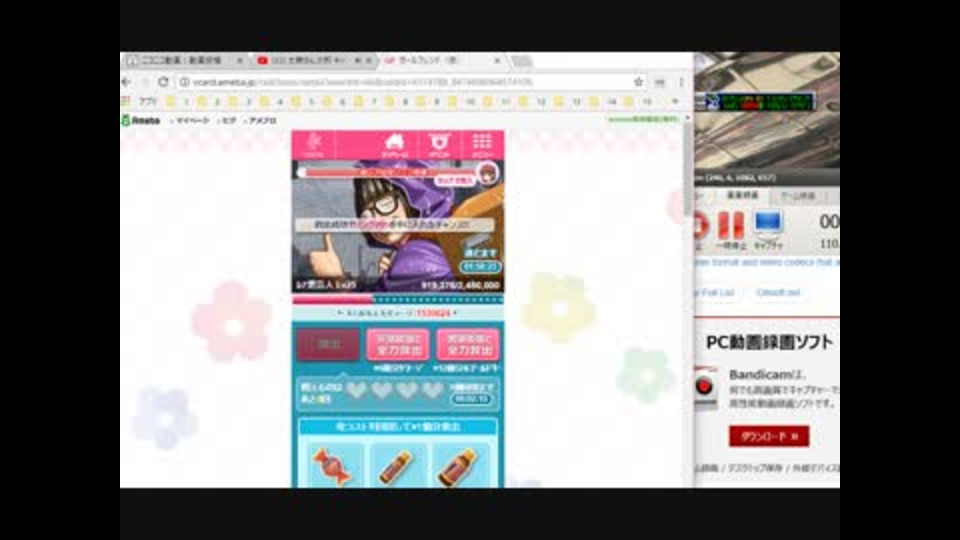Click the red ダウンロード button
The height and width of the screenshot is (540, 960).
click(769, 437)
